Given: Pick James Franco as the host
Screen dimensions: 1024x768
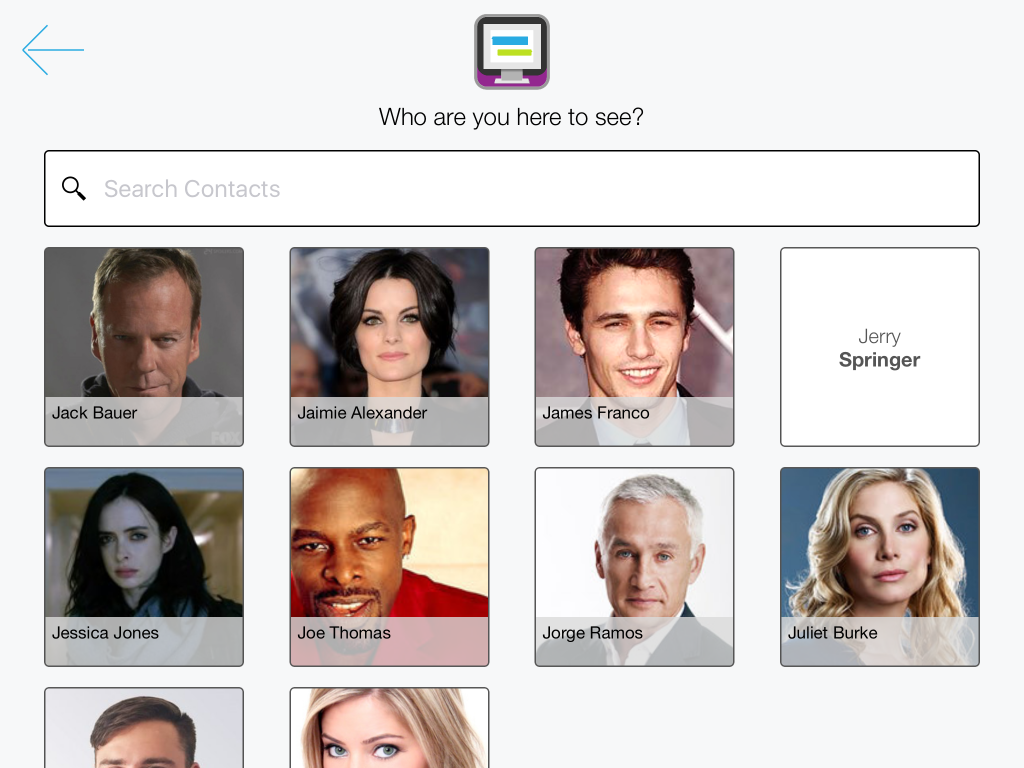Looking at the screenshot, I should click(634, 347).
